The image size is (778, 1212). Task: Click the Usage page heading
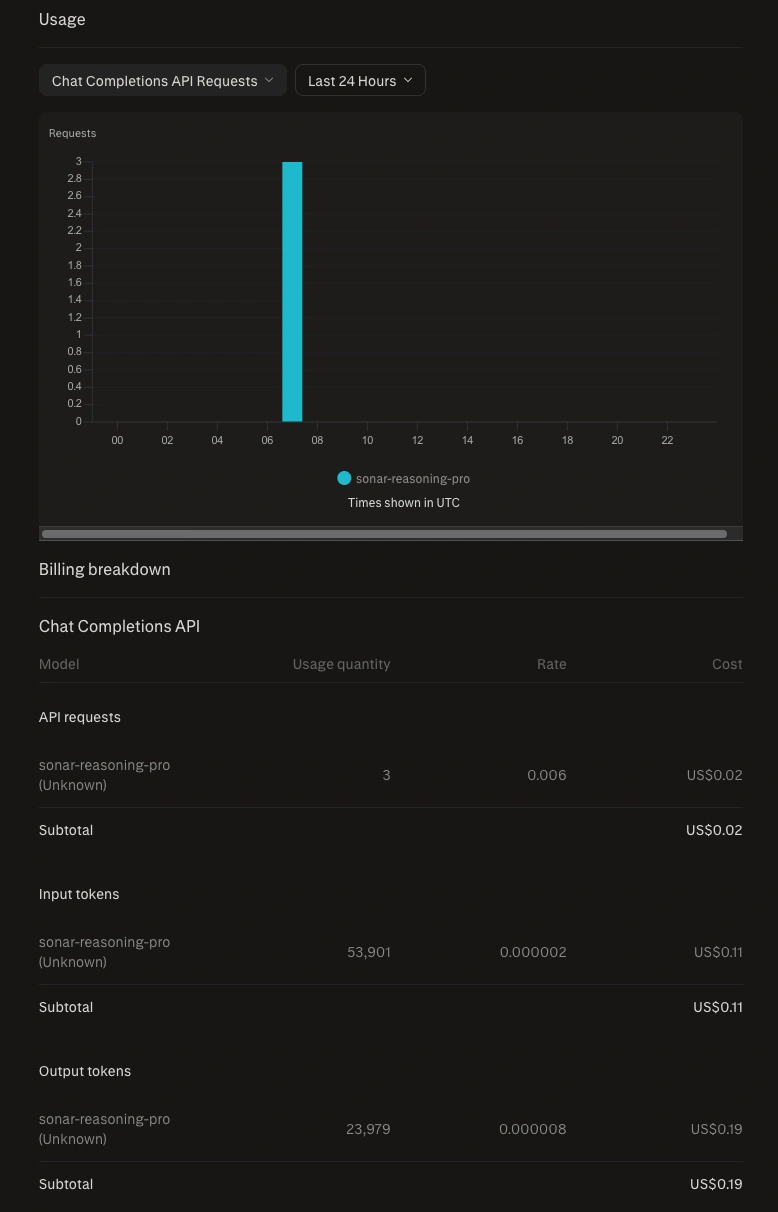(62, 19)
